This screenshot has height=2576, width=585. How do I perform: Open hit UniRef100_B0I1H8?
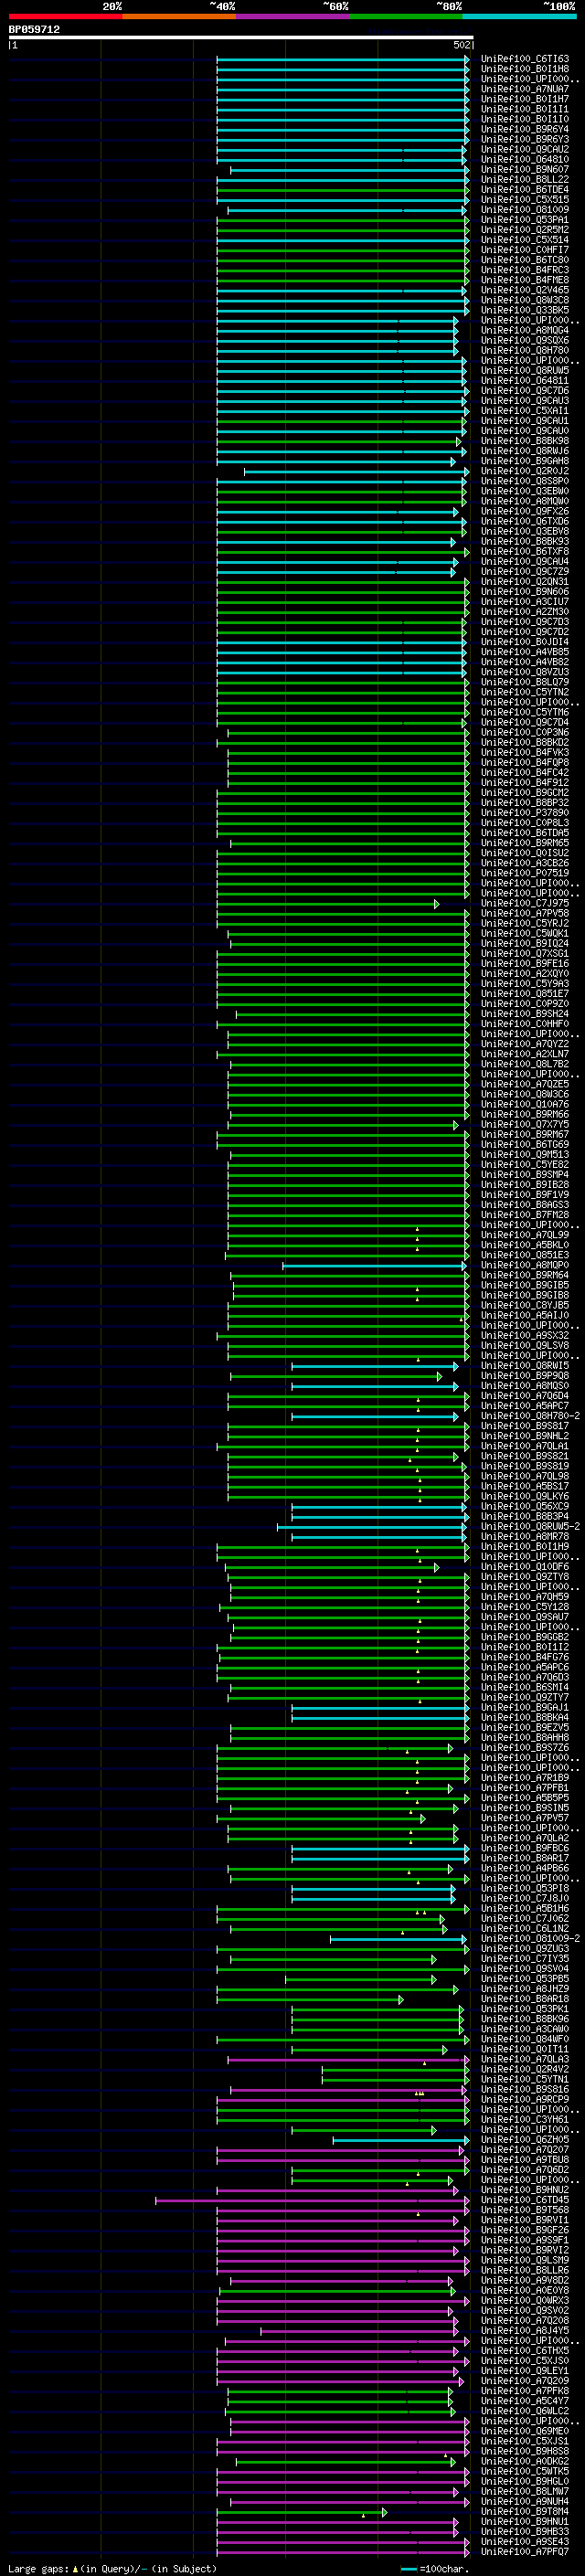point(524,69)
